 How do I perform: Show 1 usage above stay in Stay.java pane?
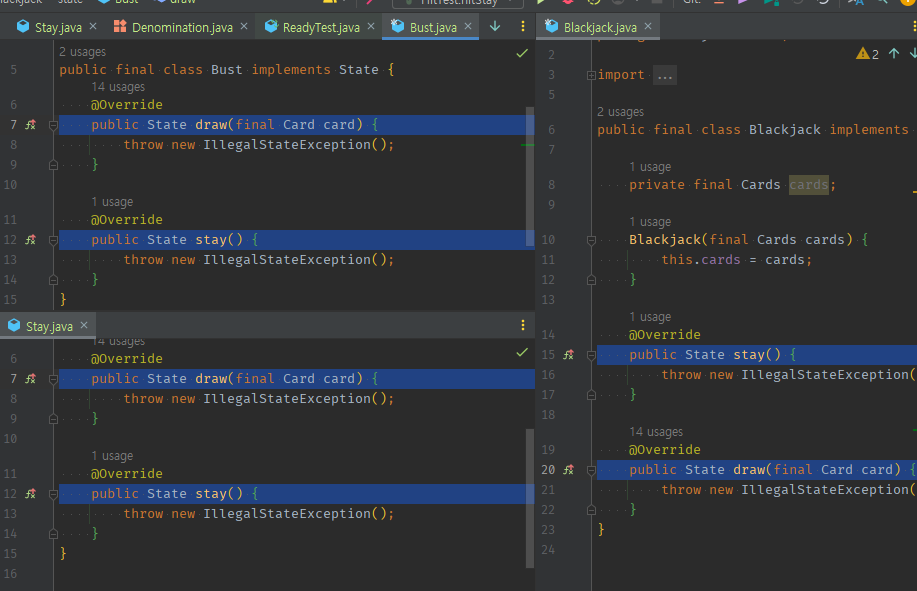pyautogui.click(x=112, y=456)
